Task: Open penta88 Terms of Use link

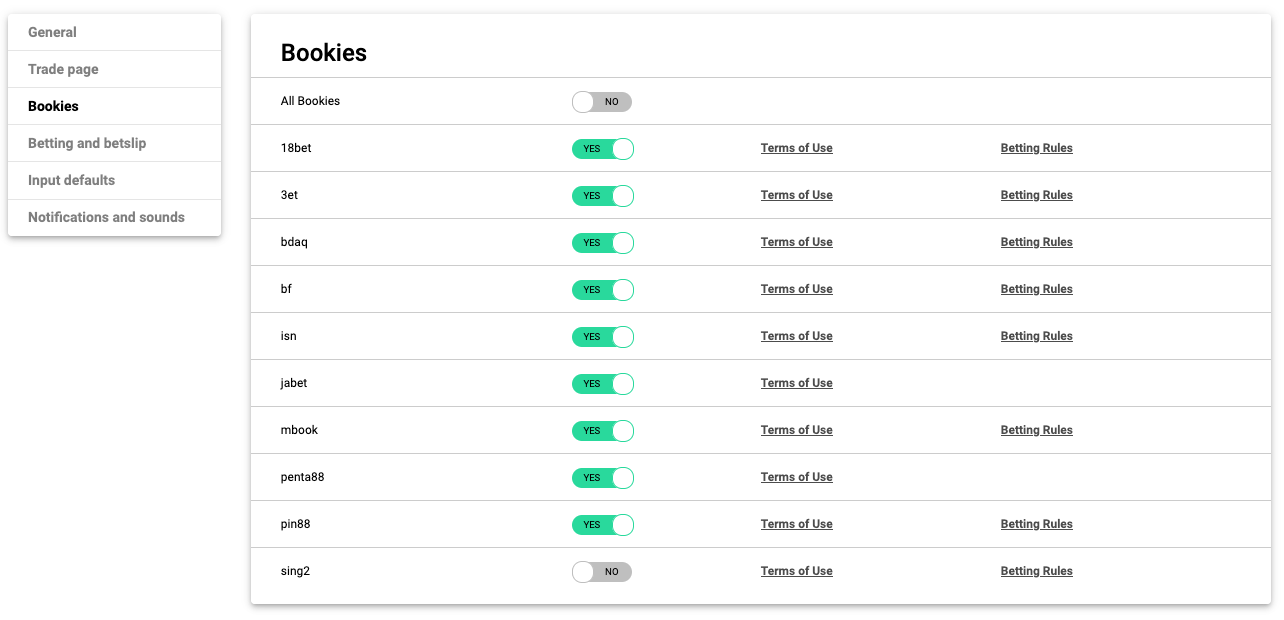Action: click(x=796, y=477)
